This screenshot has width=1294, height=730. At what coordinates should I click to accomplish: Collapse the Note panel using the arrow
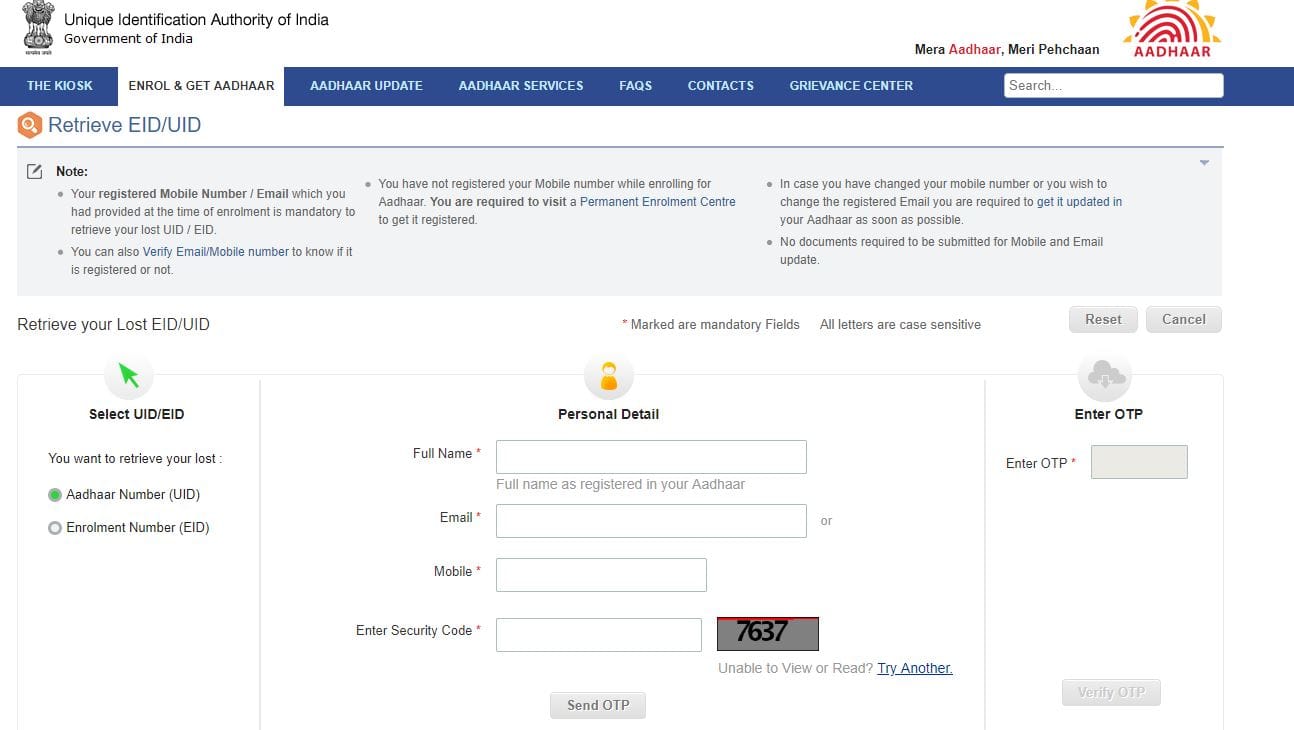click(1204, 163)
